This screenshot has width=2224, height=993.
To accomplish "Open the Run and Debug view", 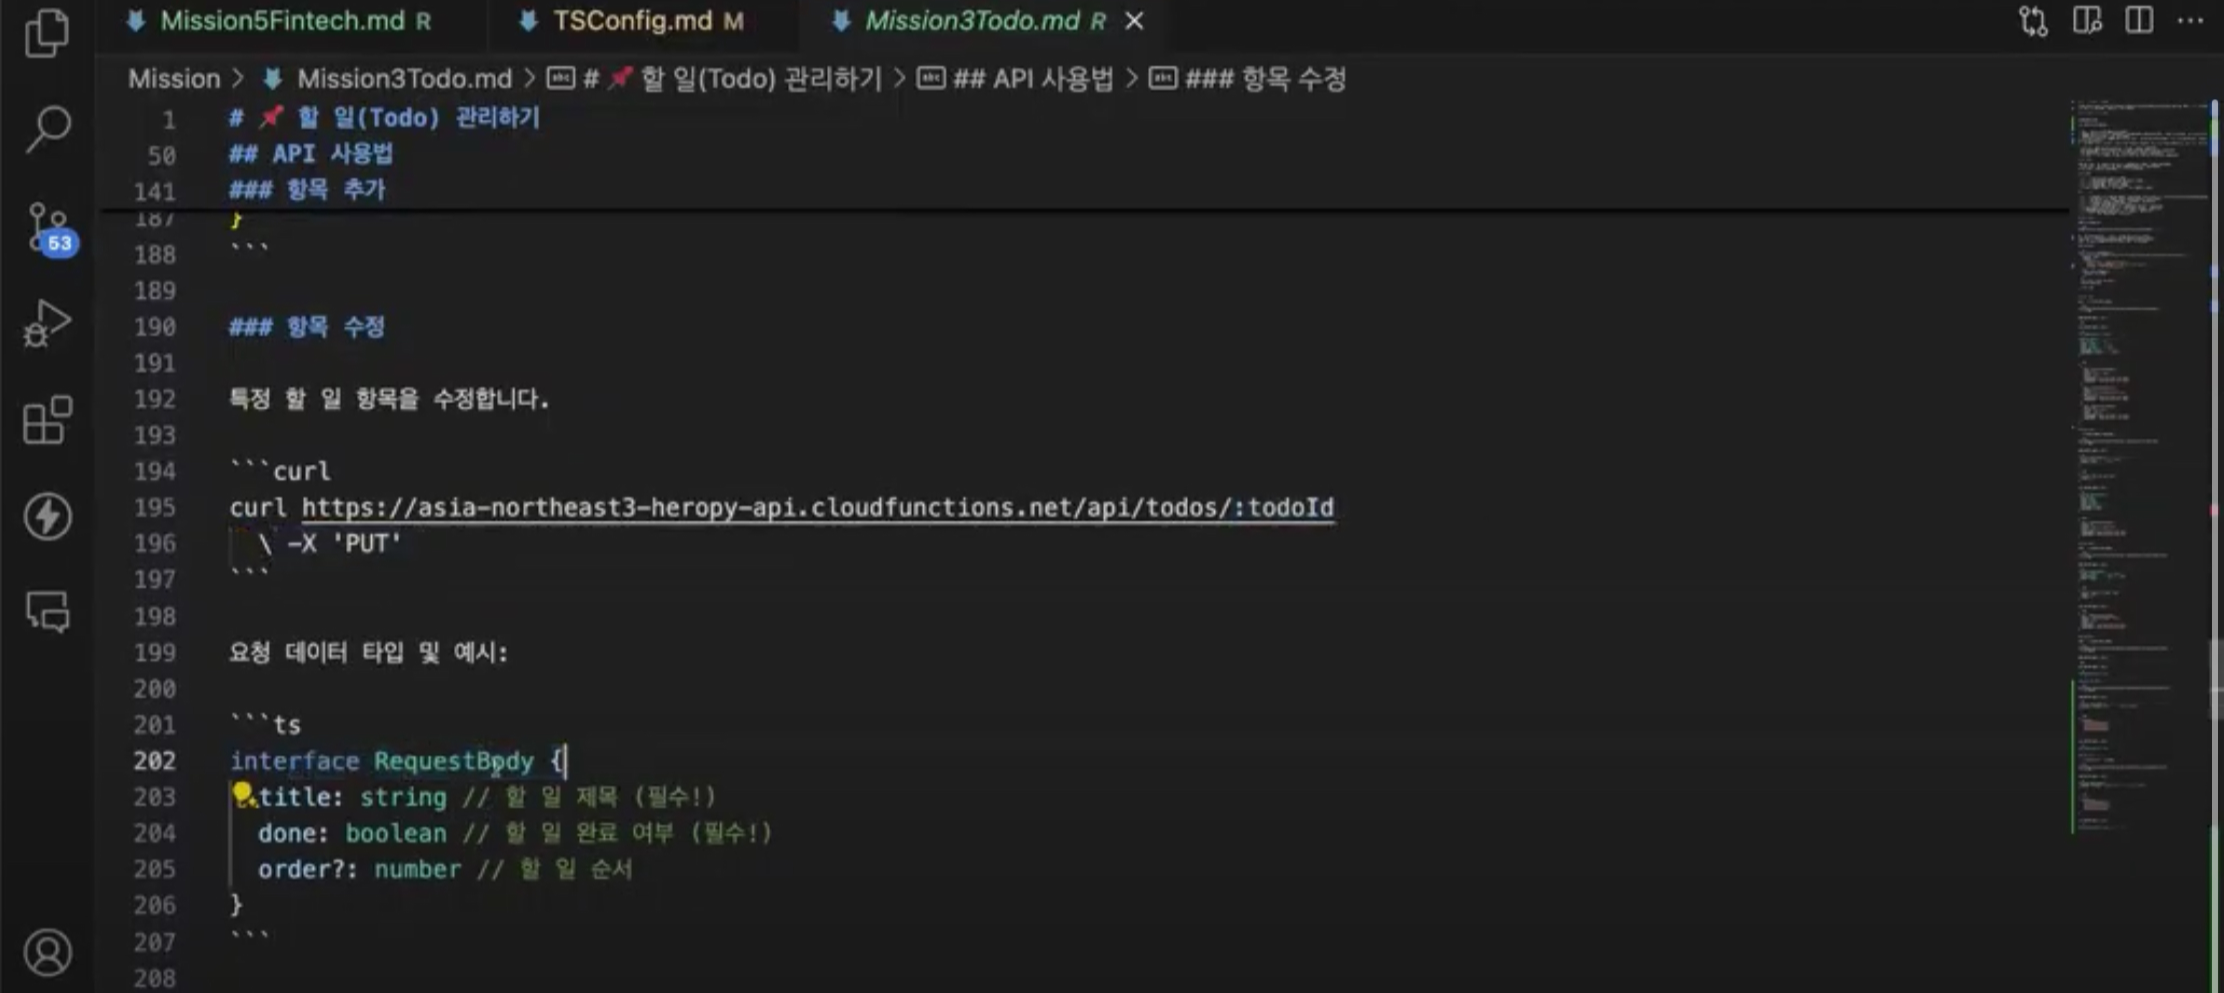I will pos(47,323).
